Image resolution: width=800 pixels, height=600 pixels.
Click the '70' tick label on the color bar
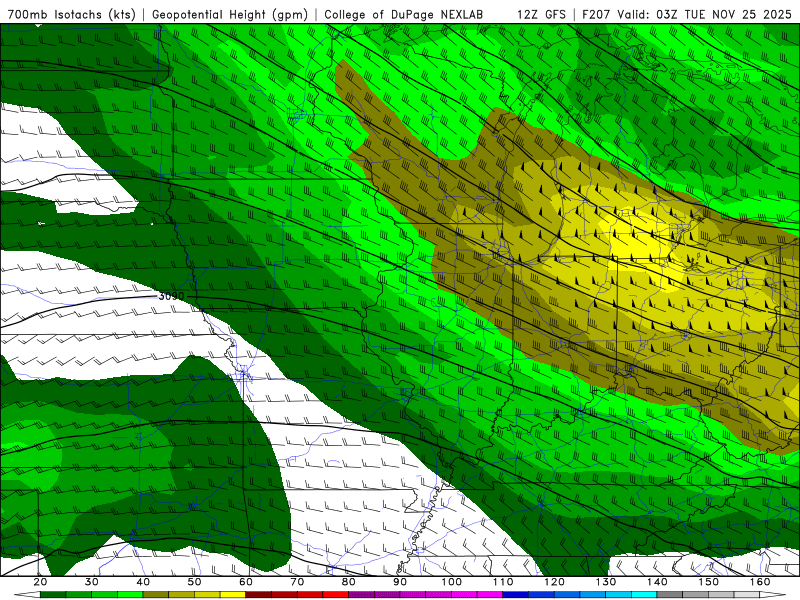coord(297,582)
